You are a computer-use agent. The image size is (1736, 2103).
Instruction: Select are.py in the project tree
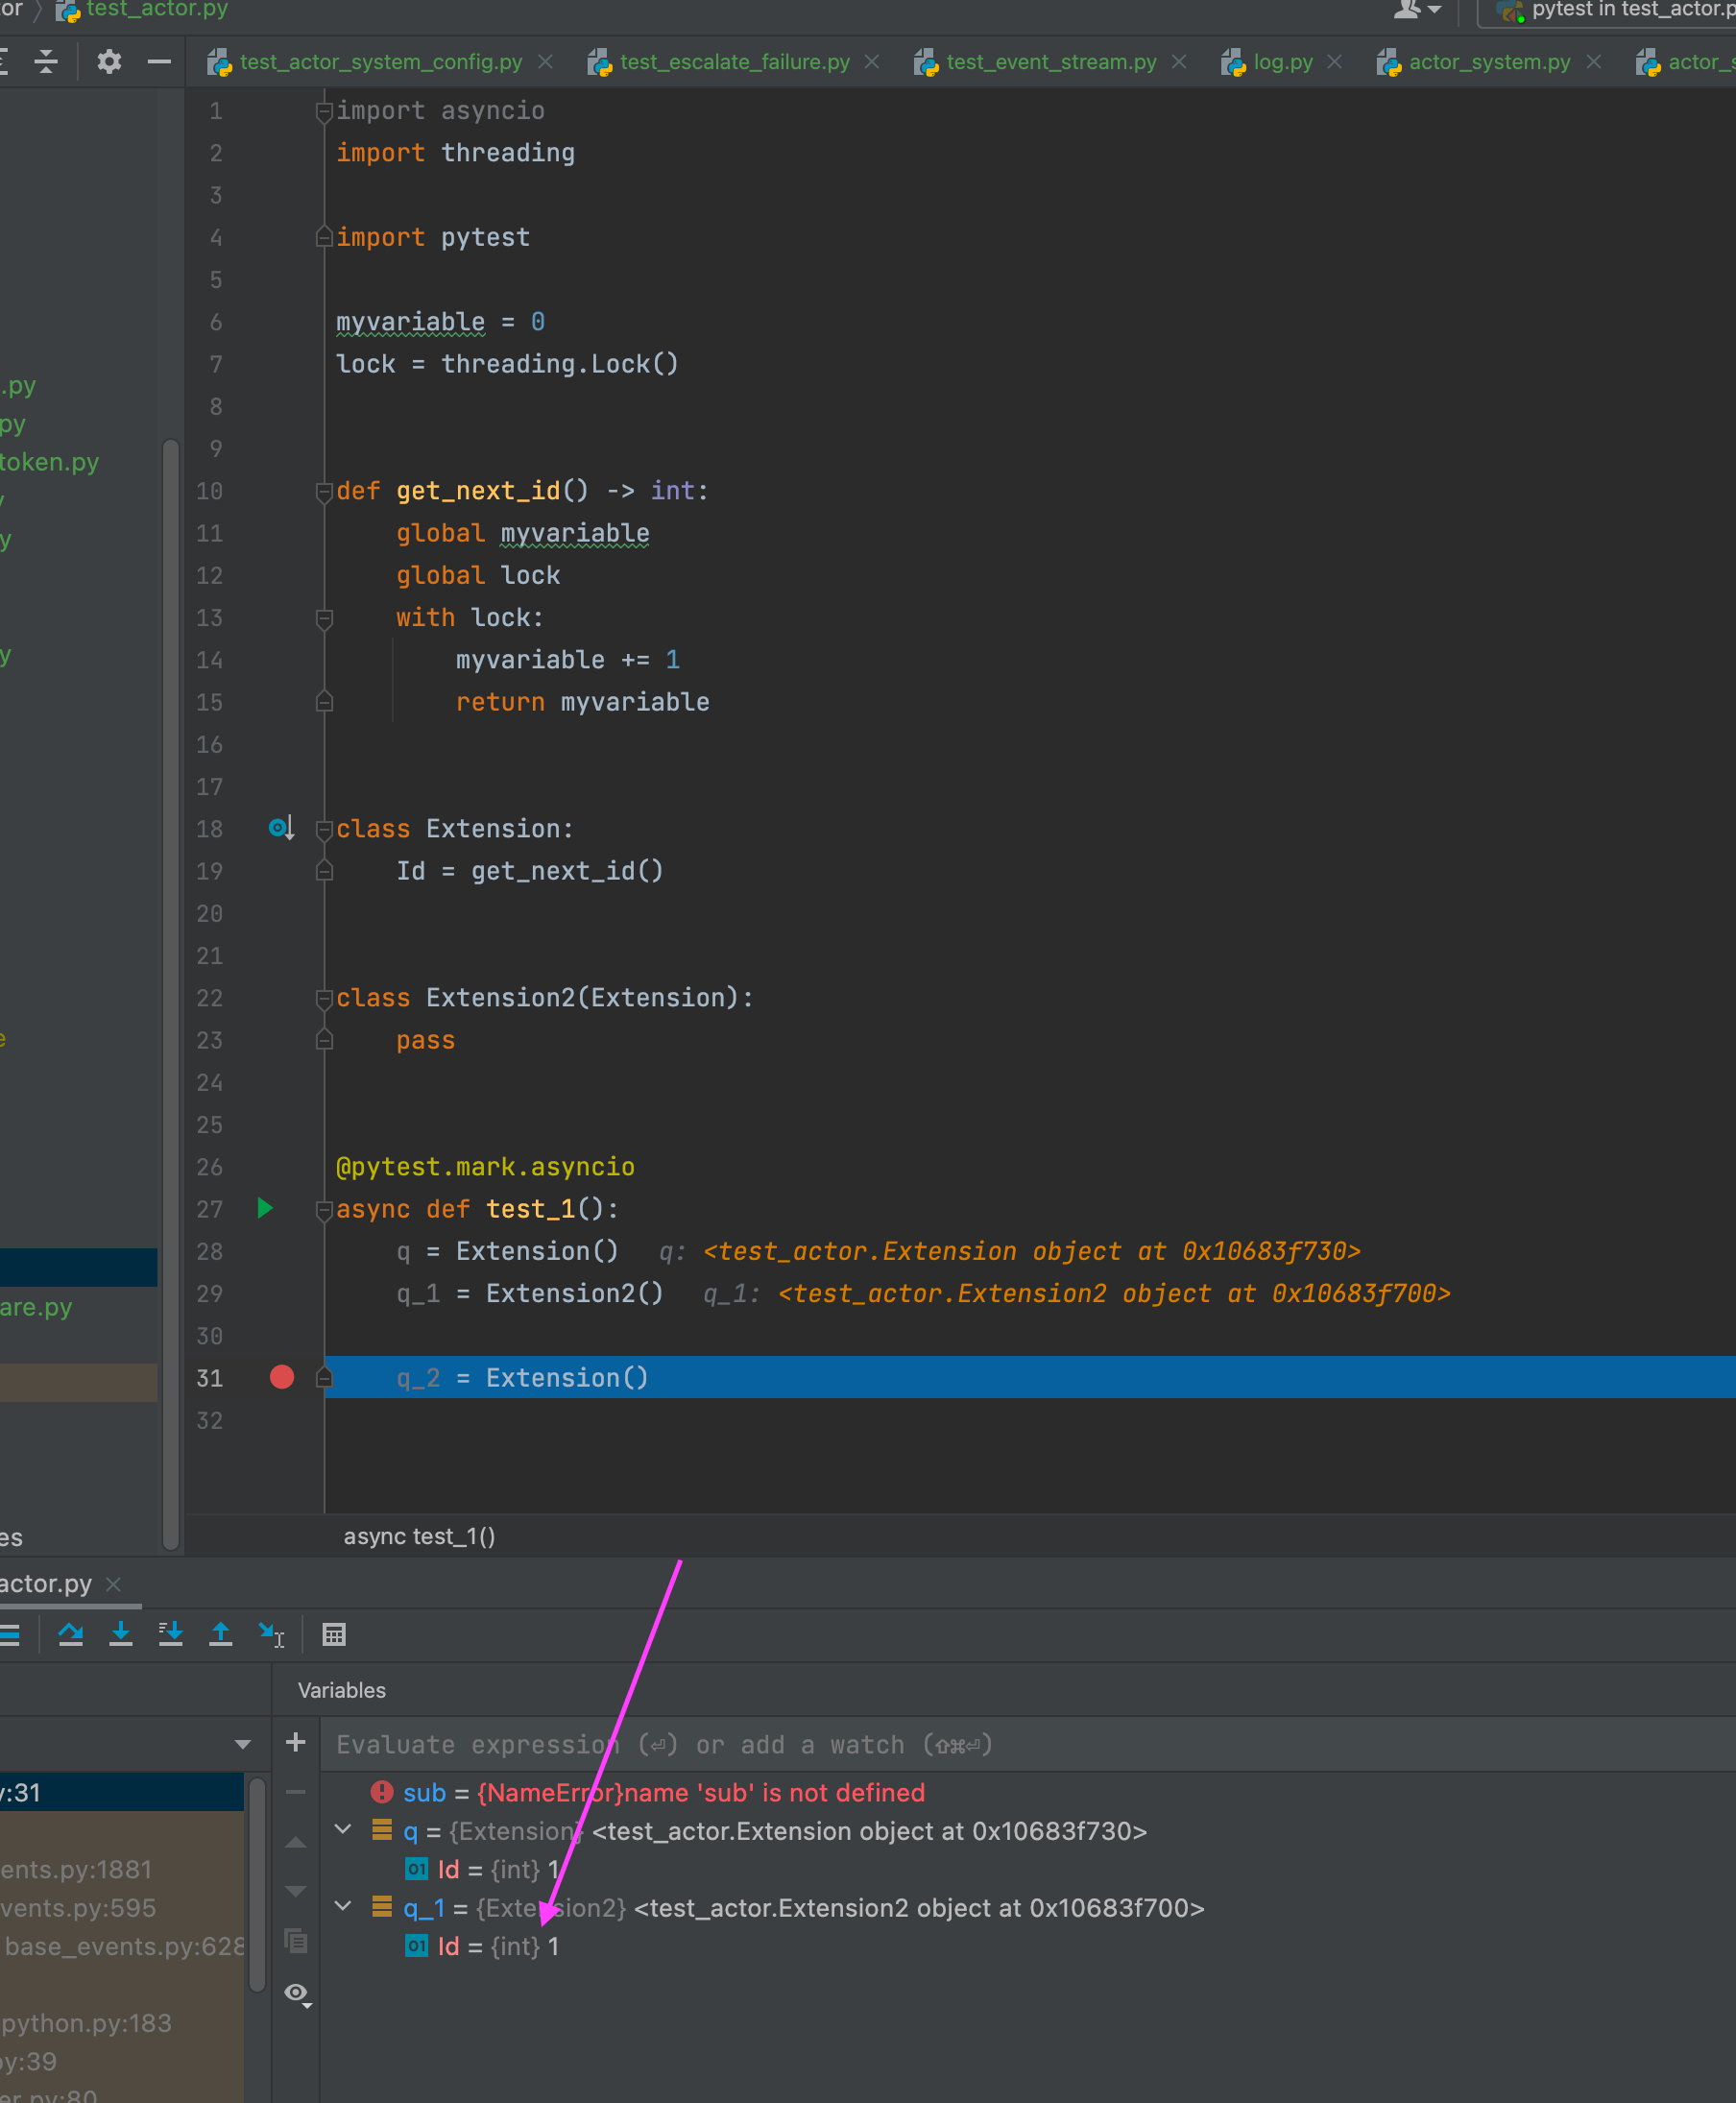pyautogui.click(x=36, y=1307)
